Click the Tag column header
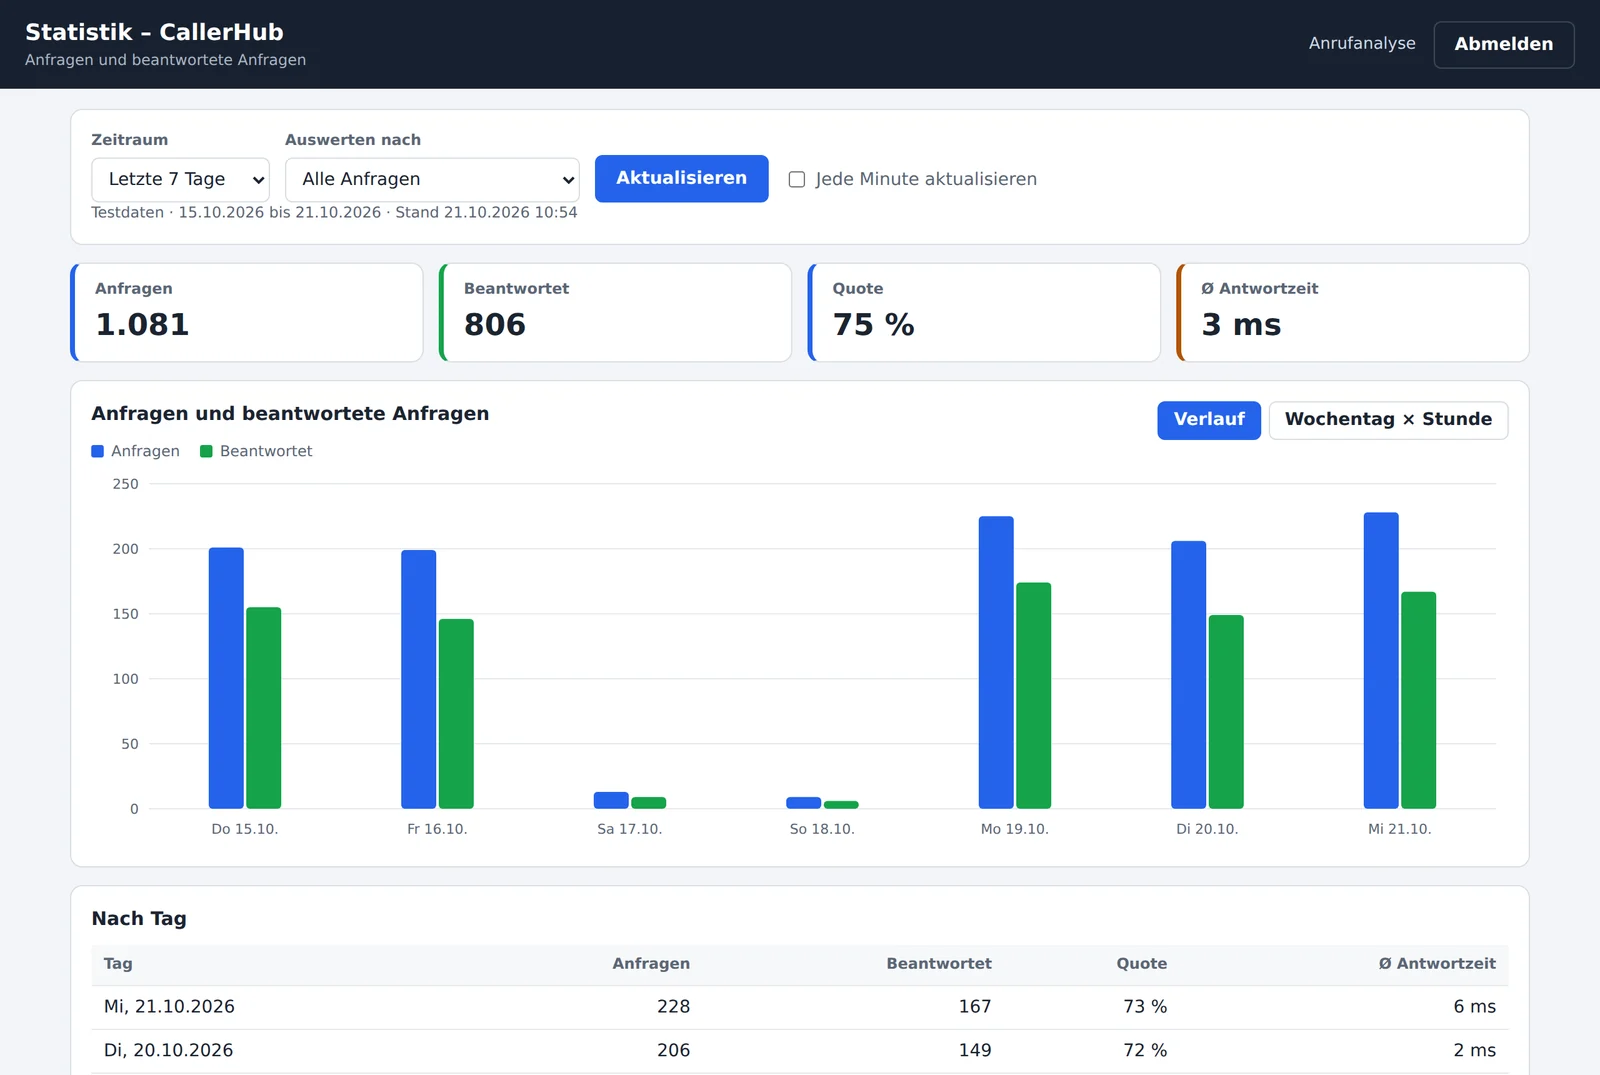The width and height of the screenshot is (1600, 1075). click(x=118, y=963)
